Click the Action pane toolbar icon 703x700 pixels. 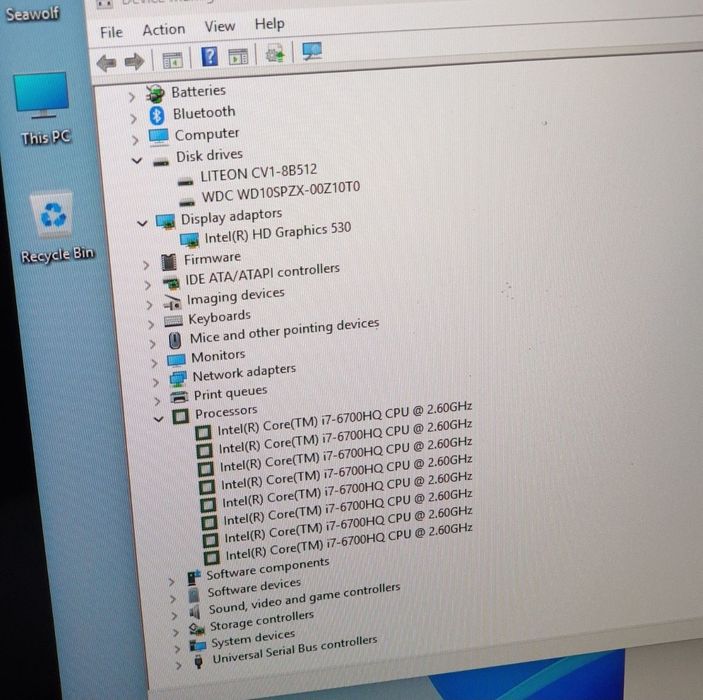[238, 57]
